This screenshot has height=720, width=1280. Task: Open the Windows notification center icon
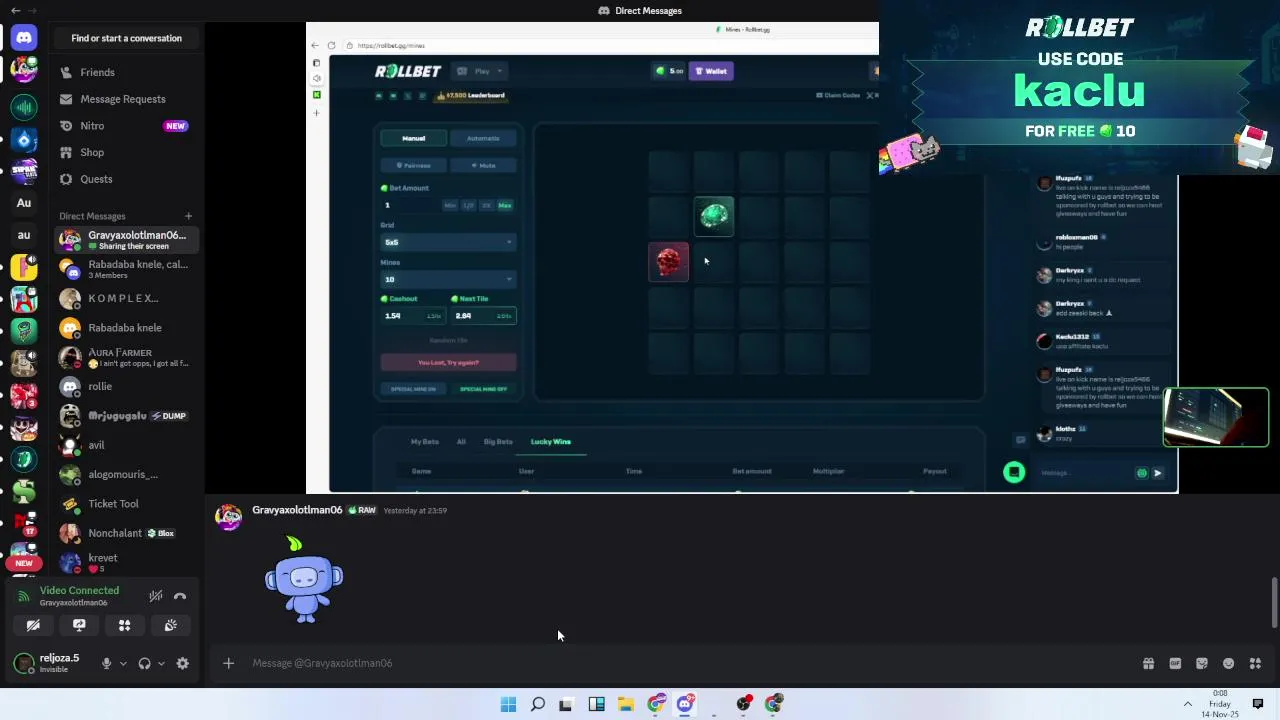tap(1258, 704)
